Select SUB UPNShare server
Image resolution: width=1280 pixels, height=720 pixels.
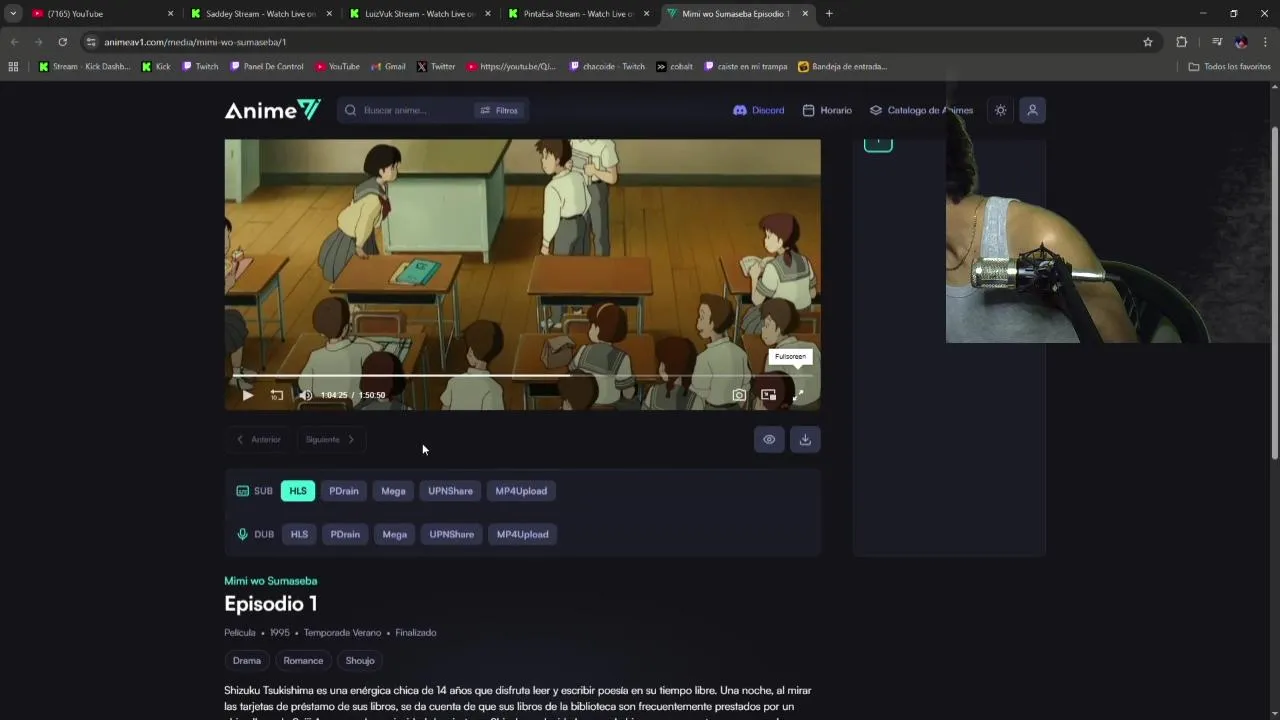[450, 491]
